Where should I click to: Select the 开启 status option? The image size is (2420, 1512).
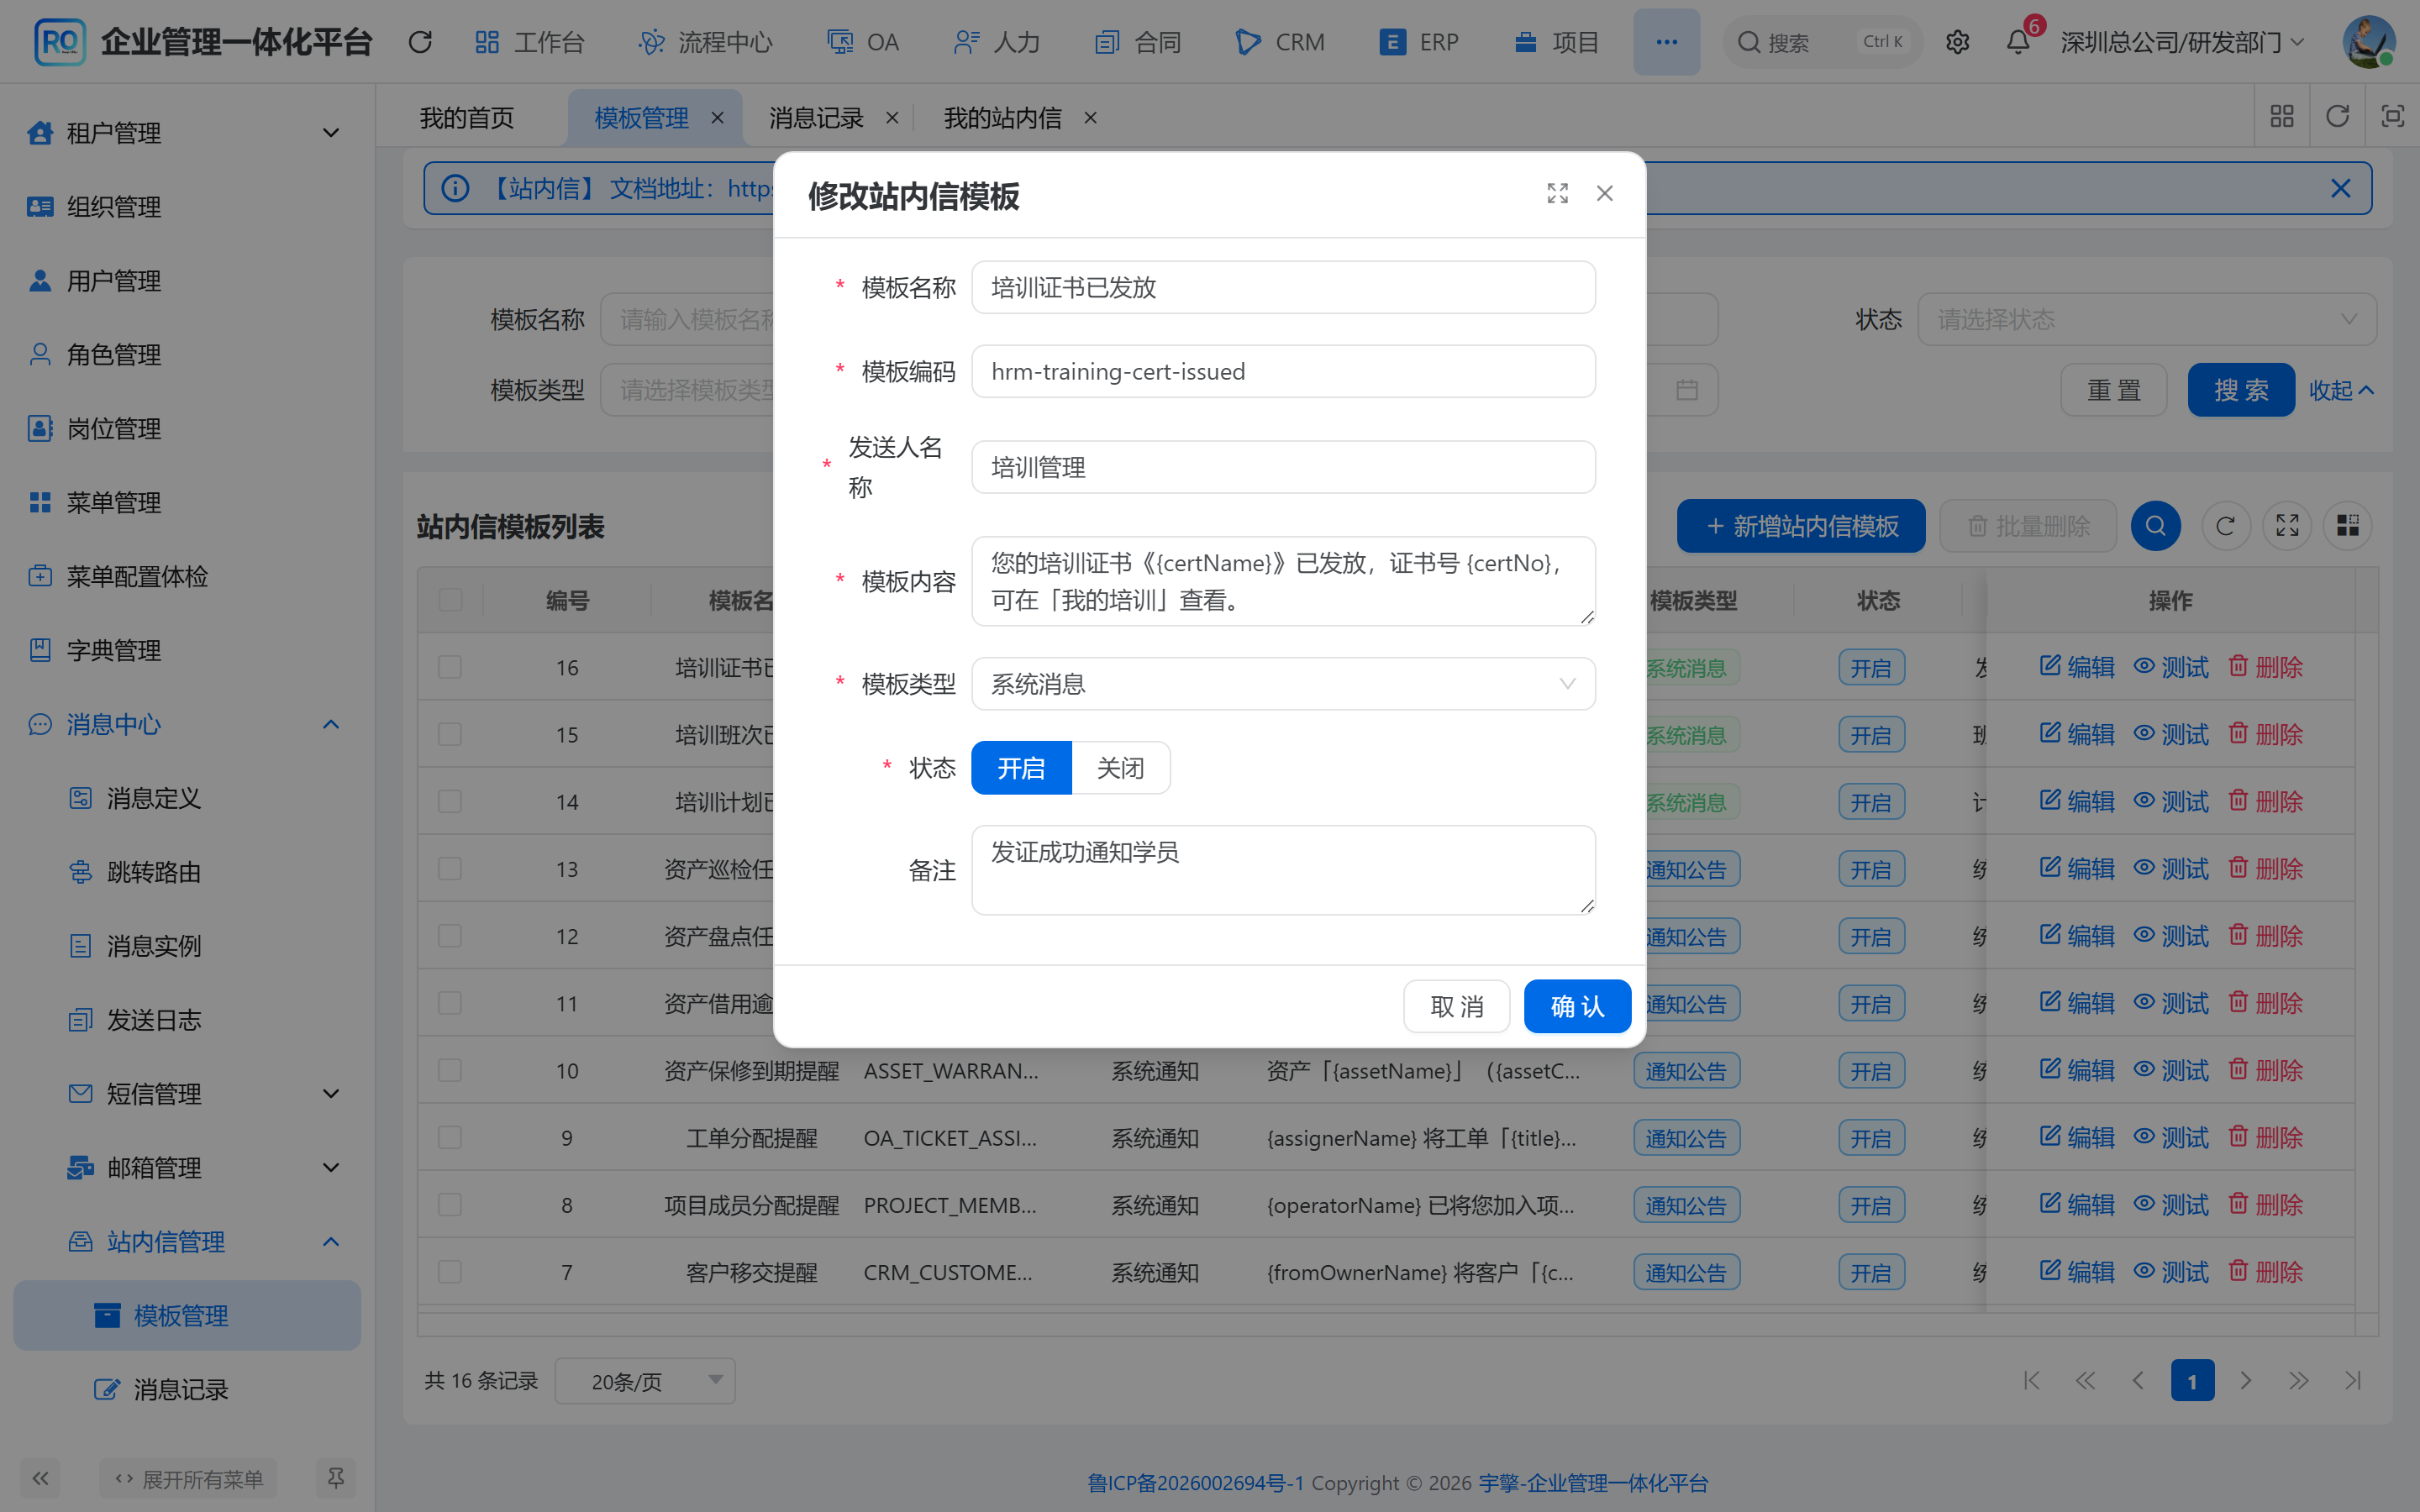point(1021,768)
